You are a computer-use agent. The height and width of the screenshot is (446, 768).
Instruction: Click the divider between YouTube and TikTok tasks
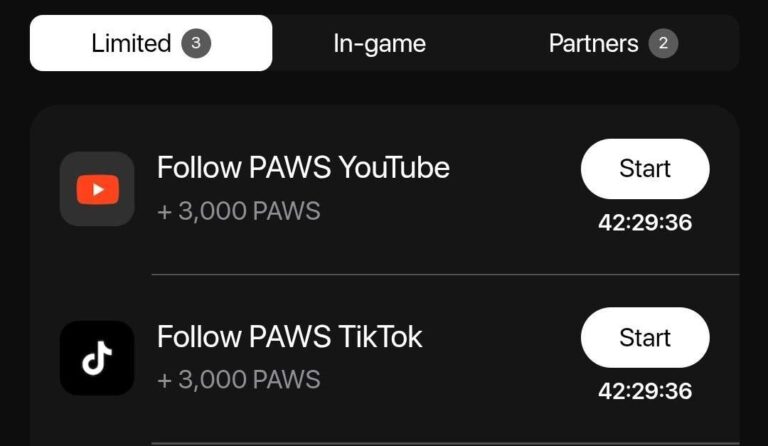(x=445, y=274)
